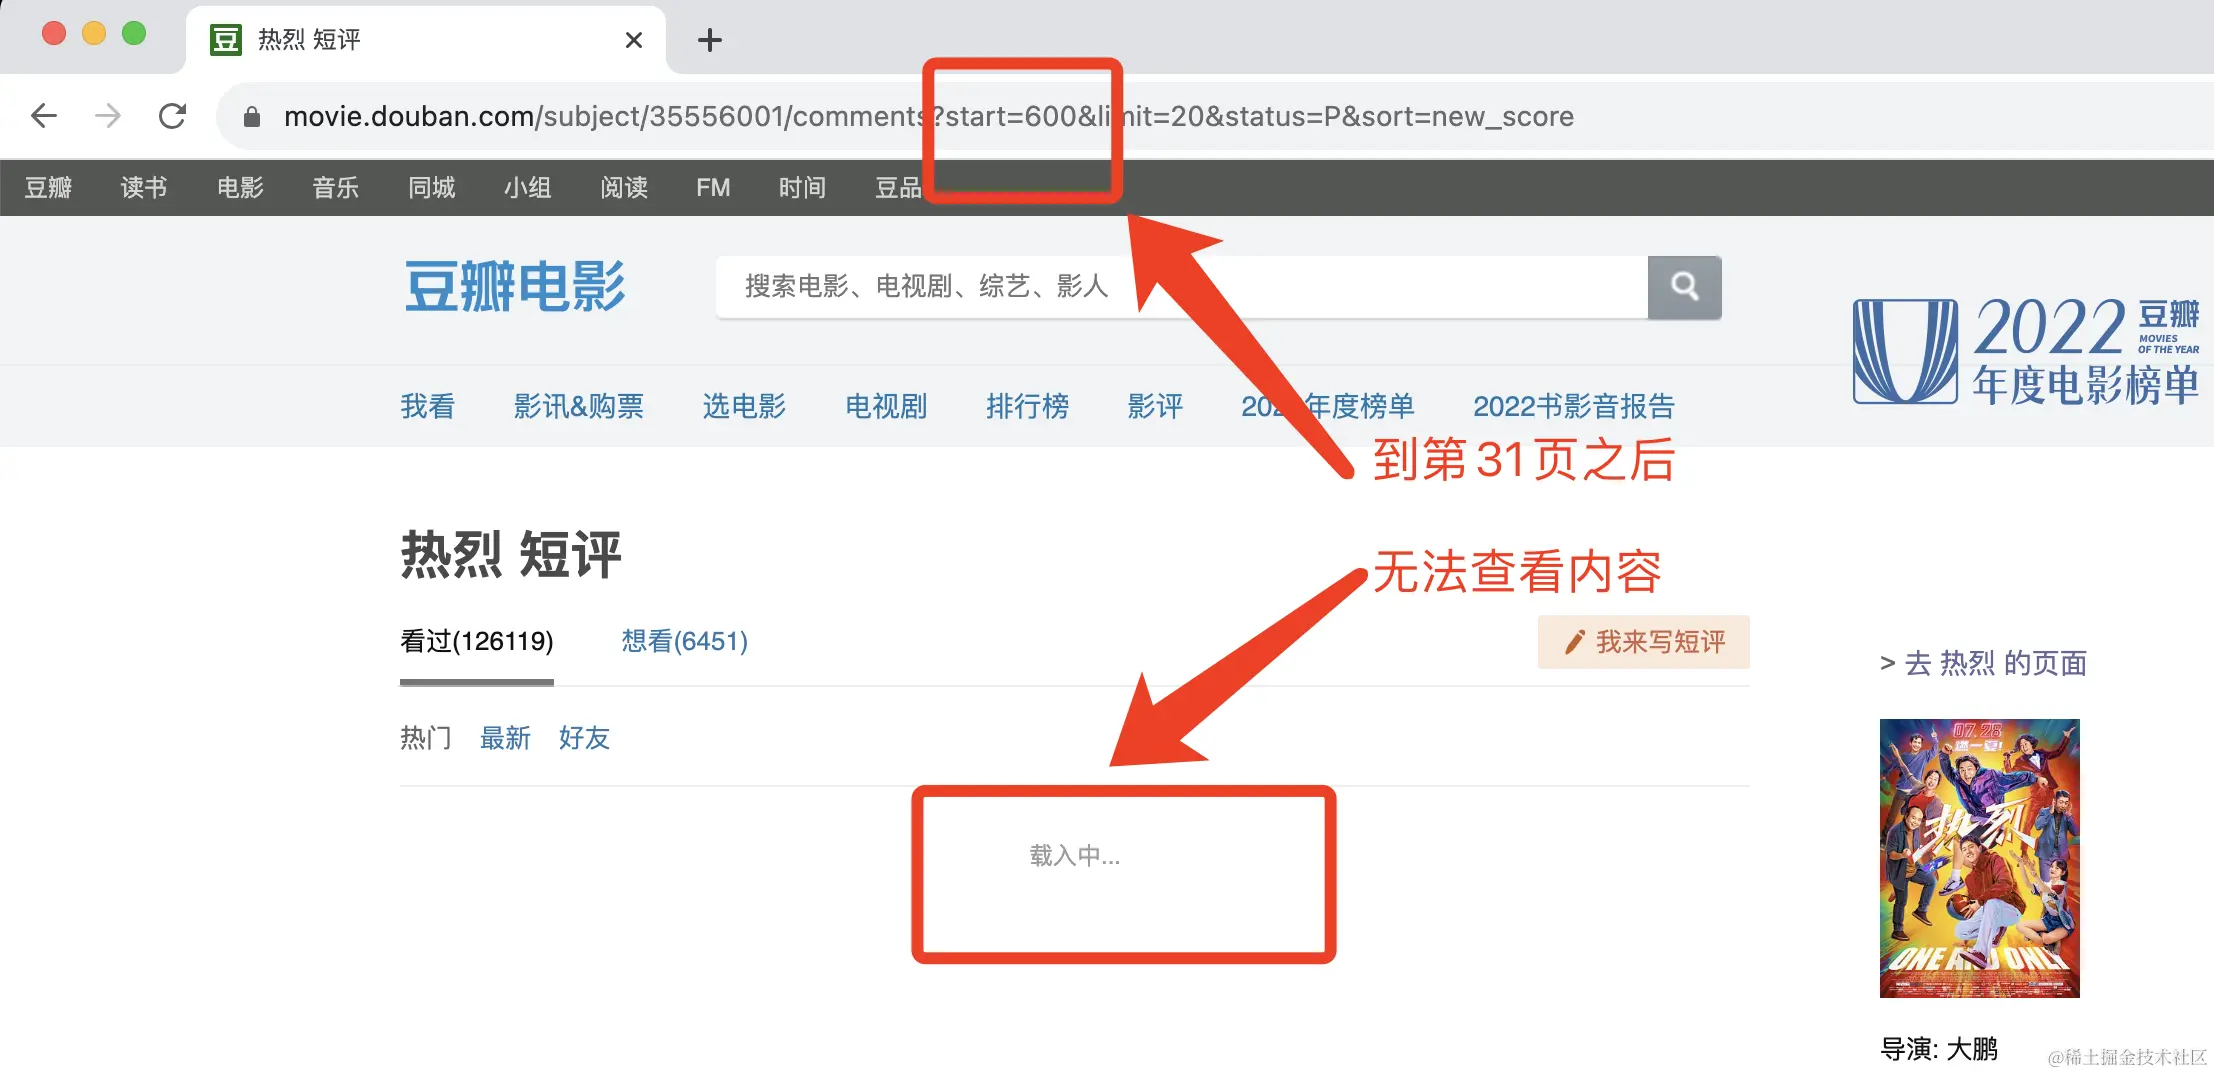Open 小组 in the top navigation bar
The image size is (2214, 1074).
[x=528, y=187]
